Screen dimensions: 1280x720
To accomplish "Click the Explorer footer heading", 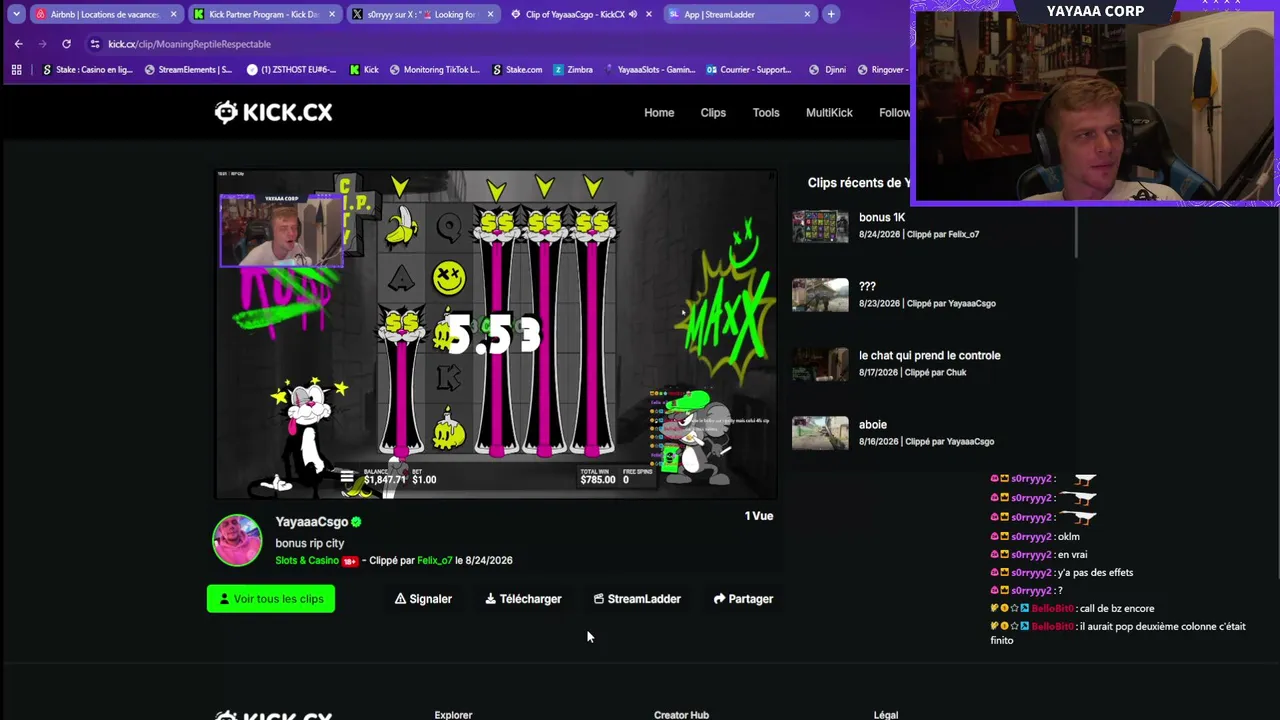I will [x=453, y=715].
